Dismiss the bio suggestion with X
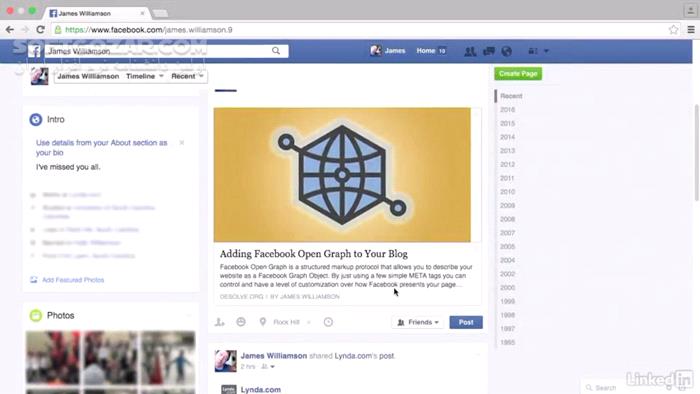Screen dimensions: 700x394 182,143
